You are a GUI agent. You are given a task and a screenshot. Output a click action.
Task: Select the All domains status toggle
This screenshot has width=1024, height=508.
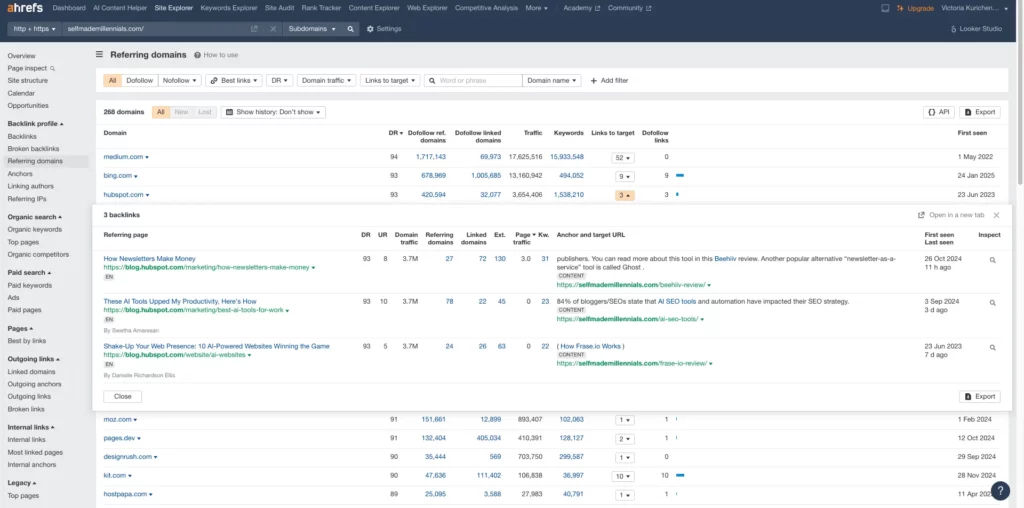point(161,112)
